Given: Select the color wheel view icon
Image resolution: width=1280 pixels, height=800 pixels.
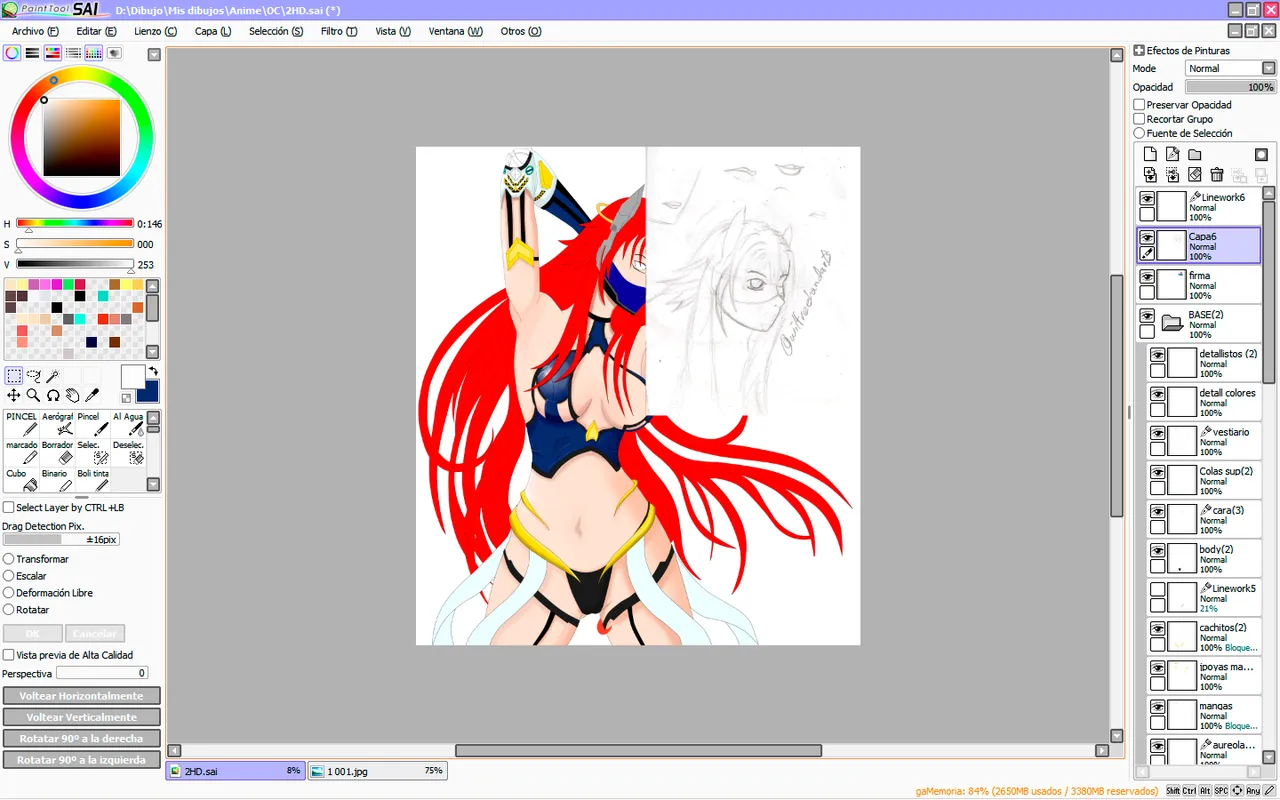Looking at the screenshot, I should 12,53.
